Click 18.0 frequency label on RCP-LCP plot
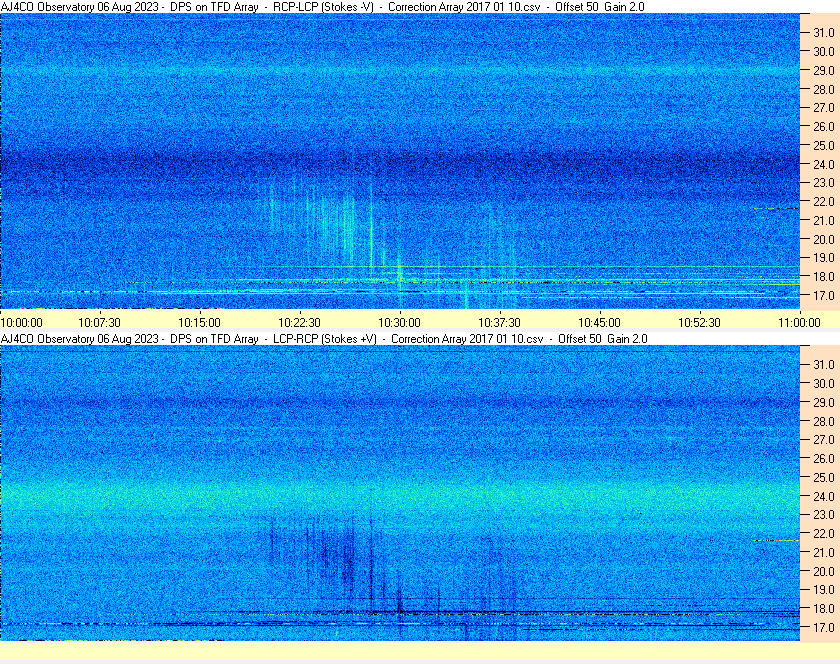Screen dimensions: 840x664 tap(824, 277)
